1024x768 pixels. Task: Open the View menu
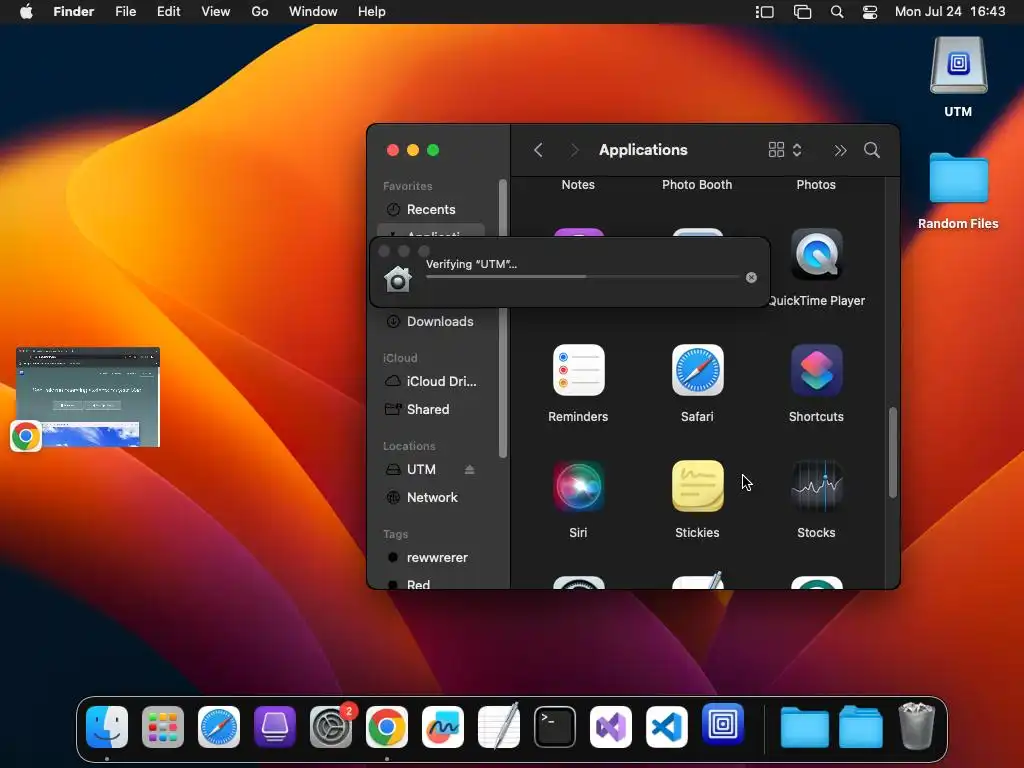tap(216, 12)
